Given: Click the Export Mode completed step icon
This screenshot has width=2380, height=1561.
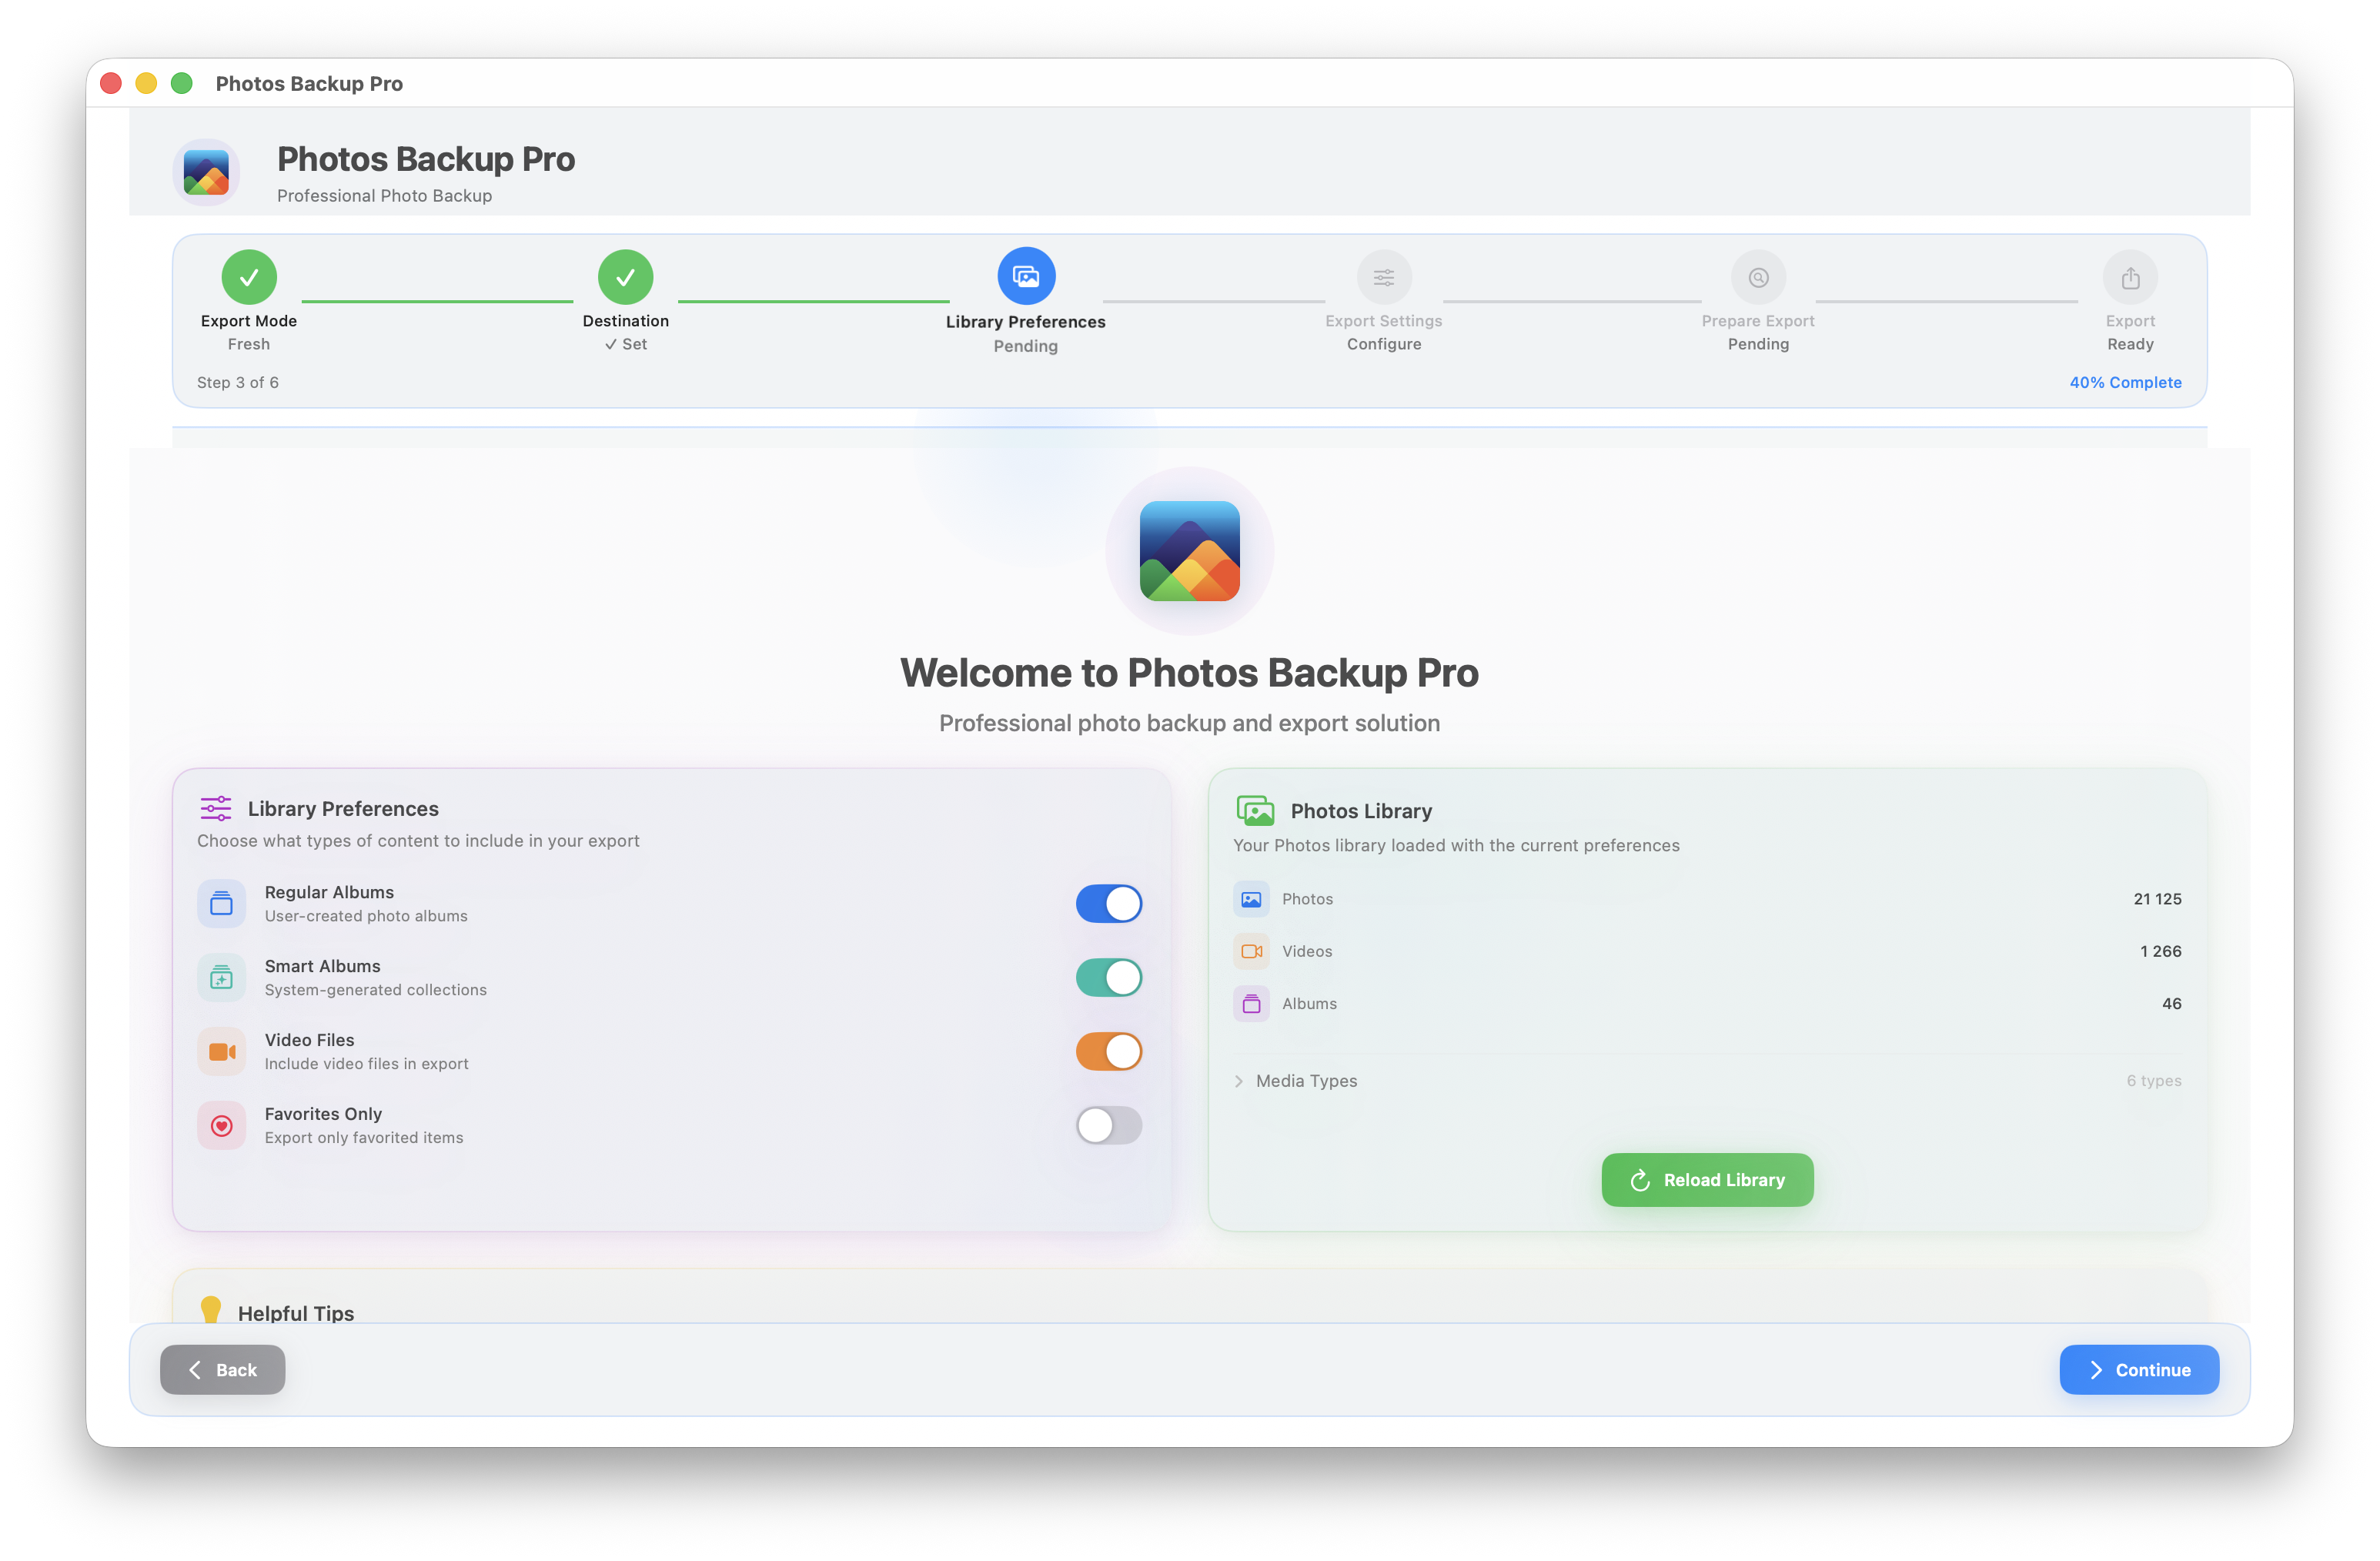Looking at the screenshot, I should [249, 276].
